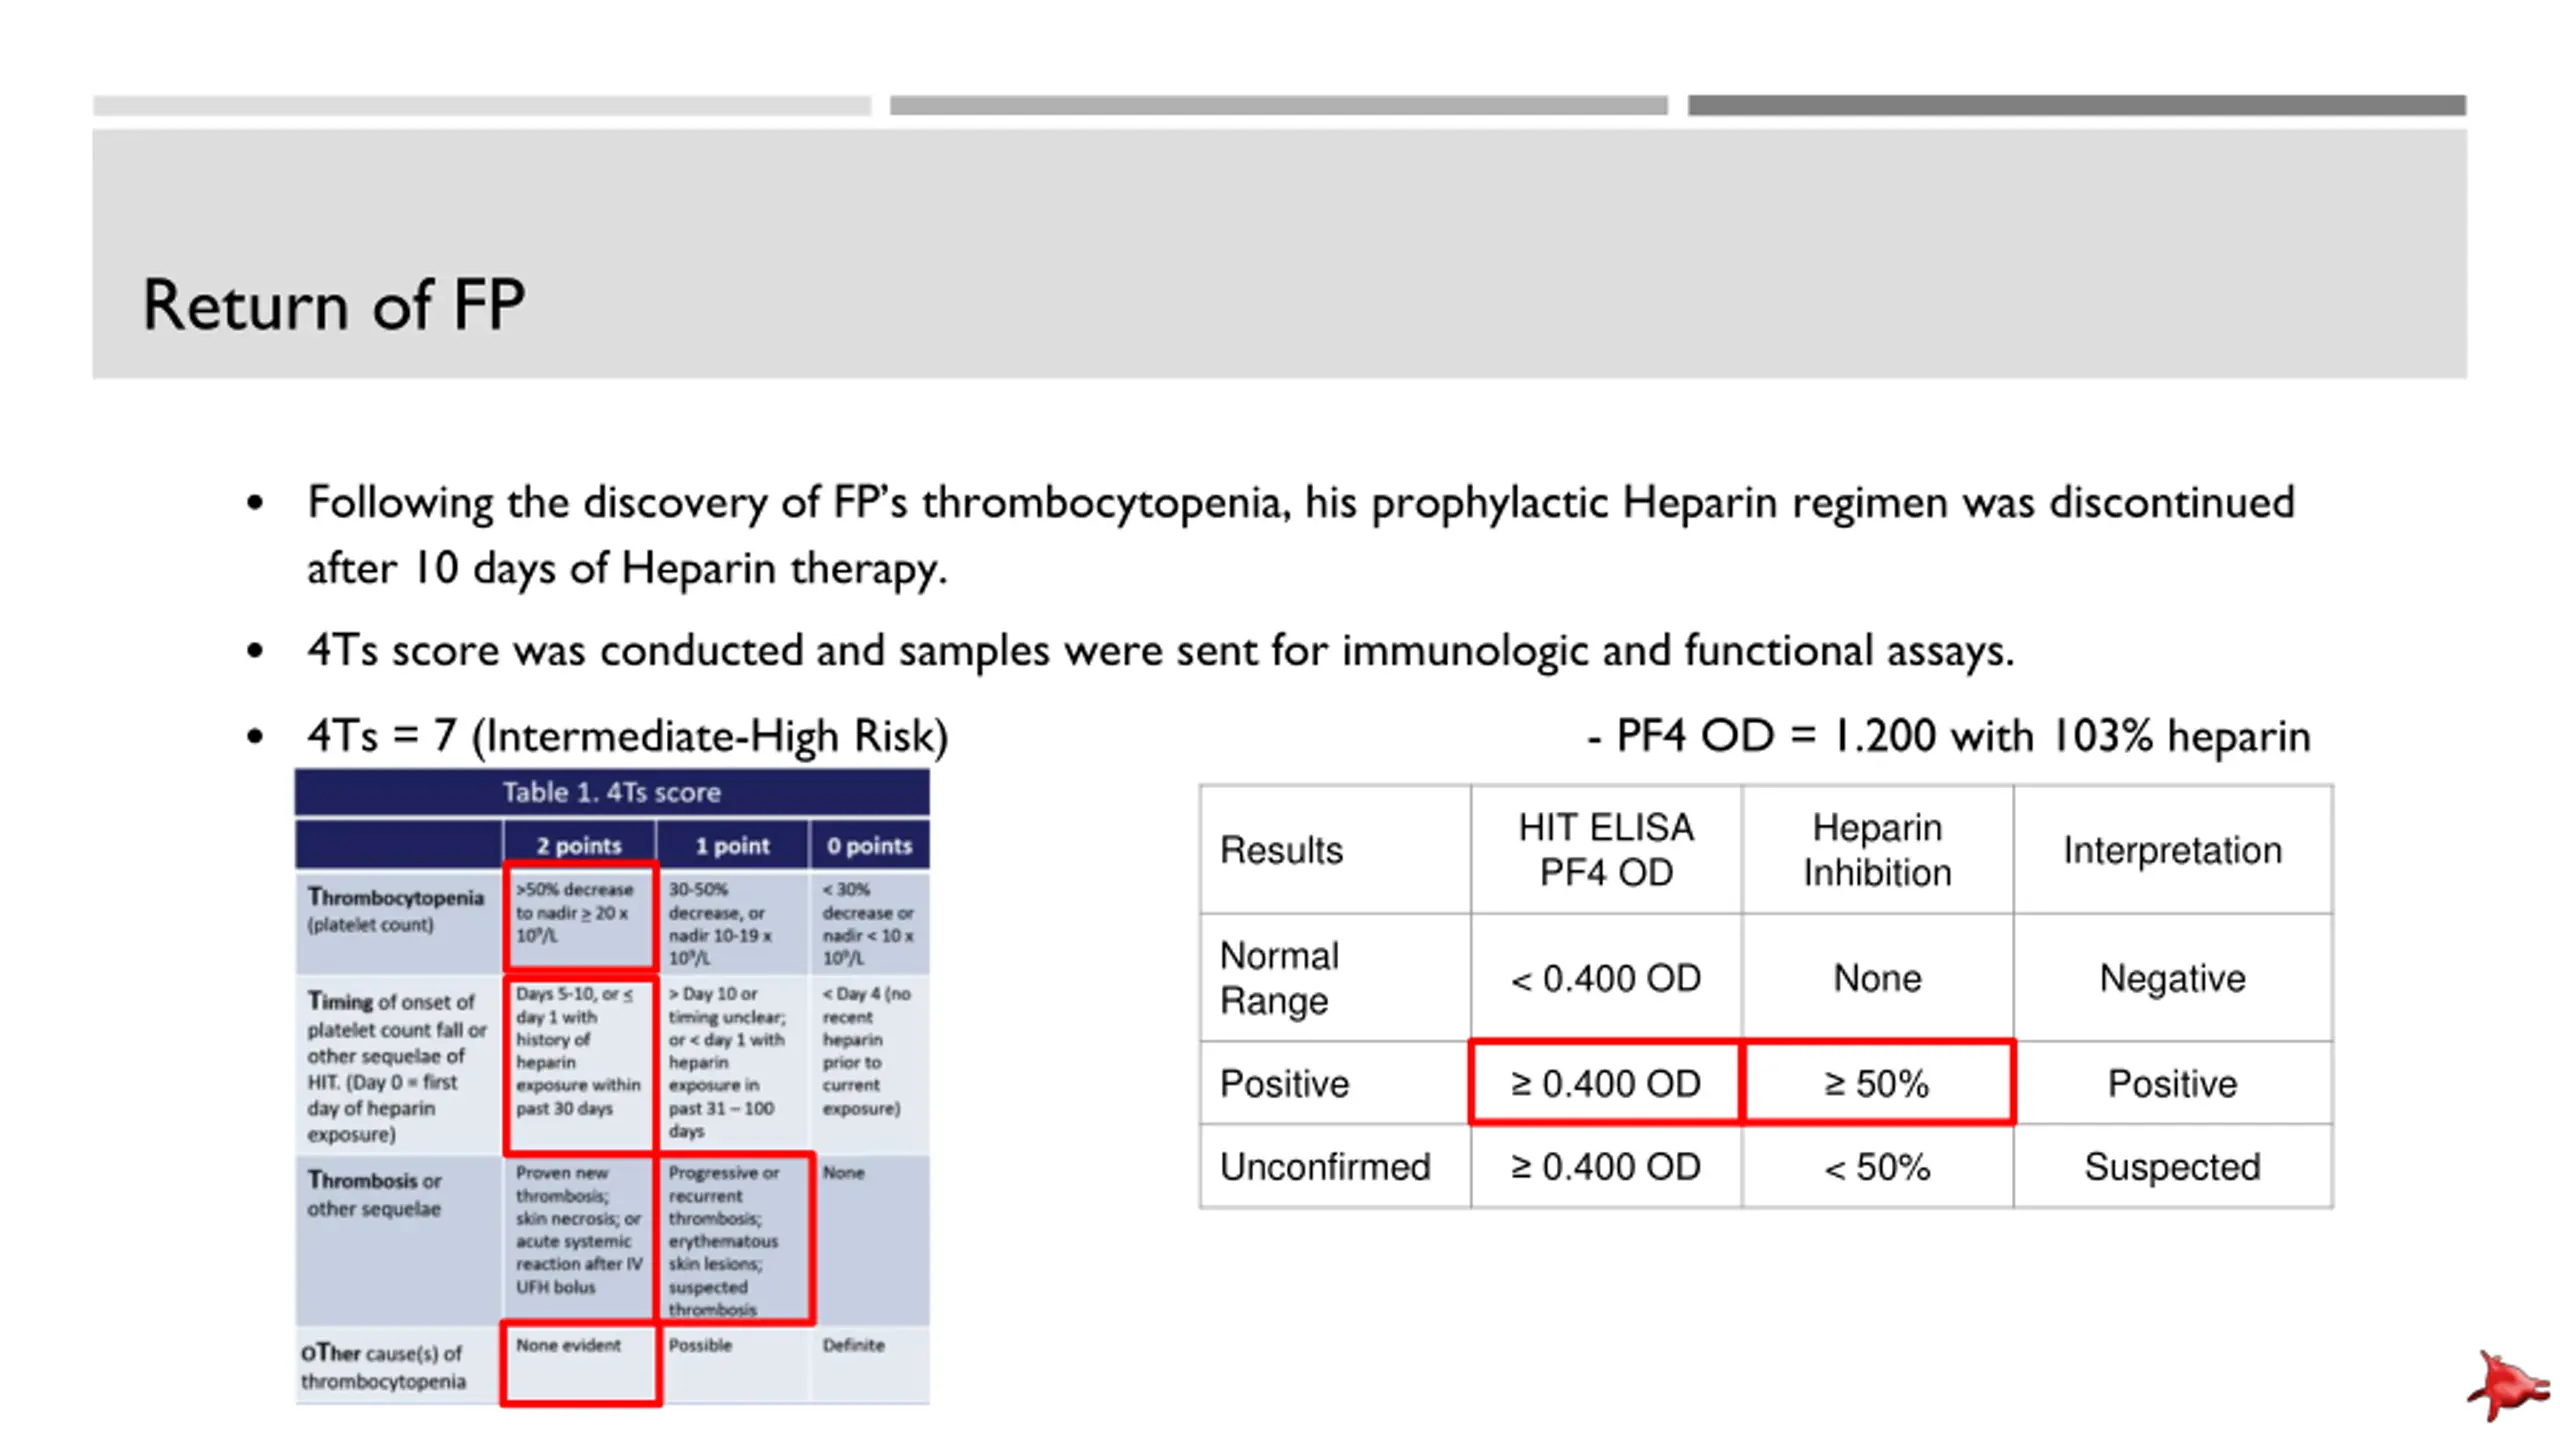2560x1440 pixels.
Task: Click the 'None' heparin inhibition cell
Action: pyautogui.click(x=1877, y=978)
